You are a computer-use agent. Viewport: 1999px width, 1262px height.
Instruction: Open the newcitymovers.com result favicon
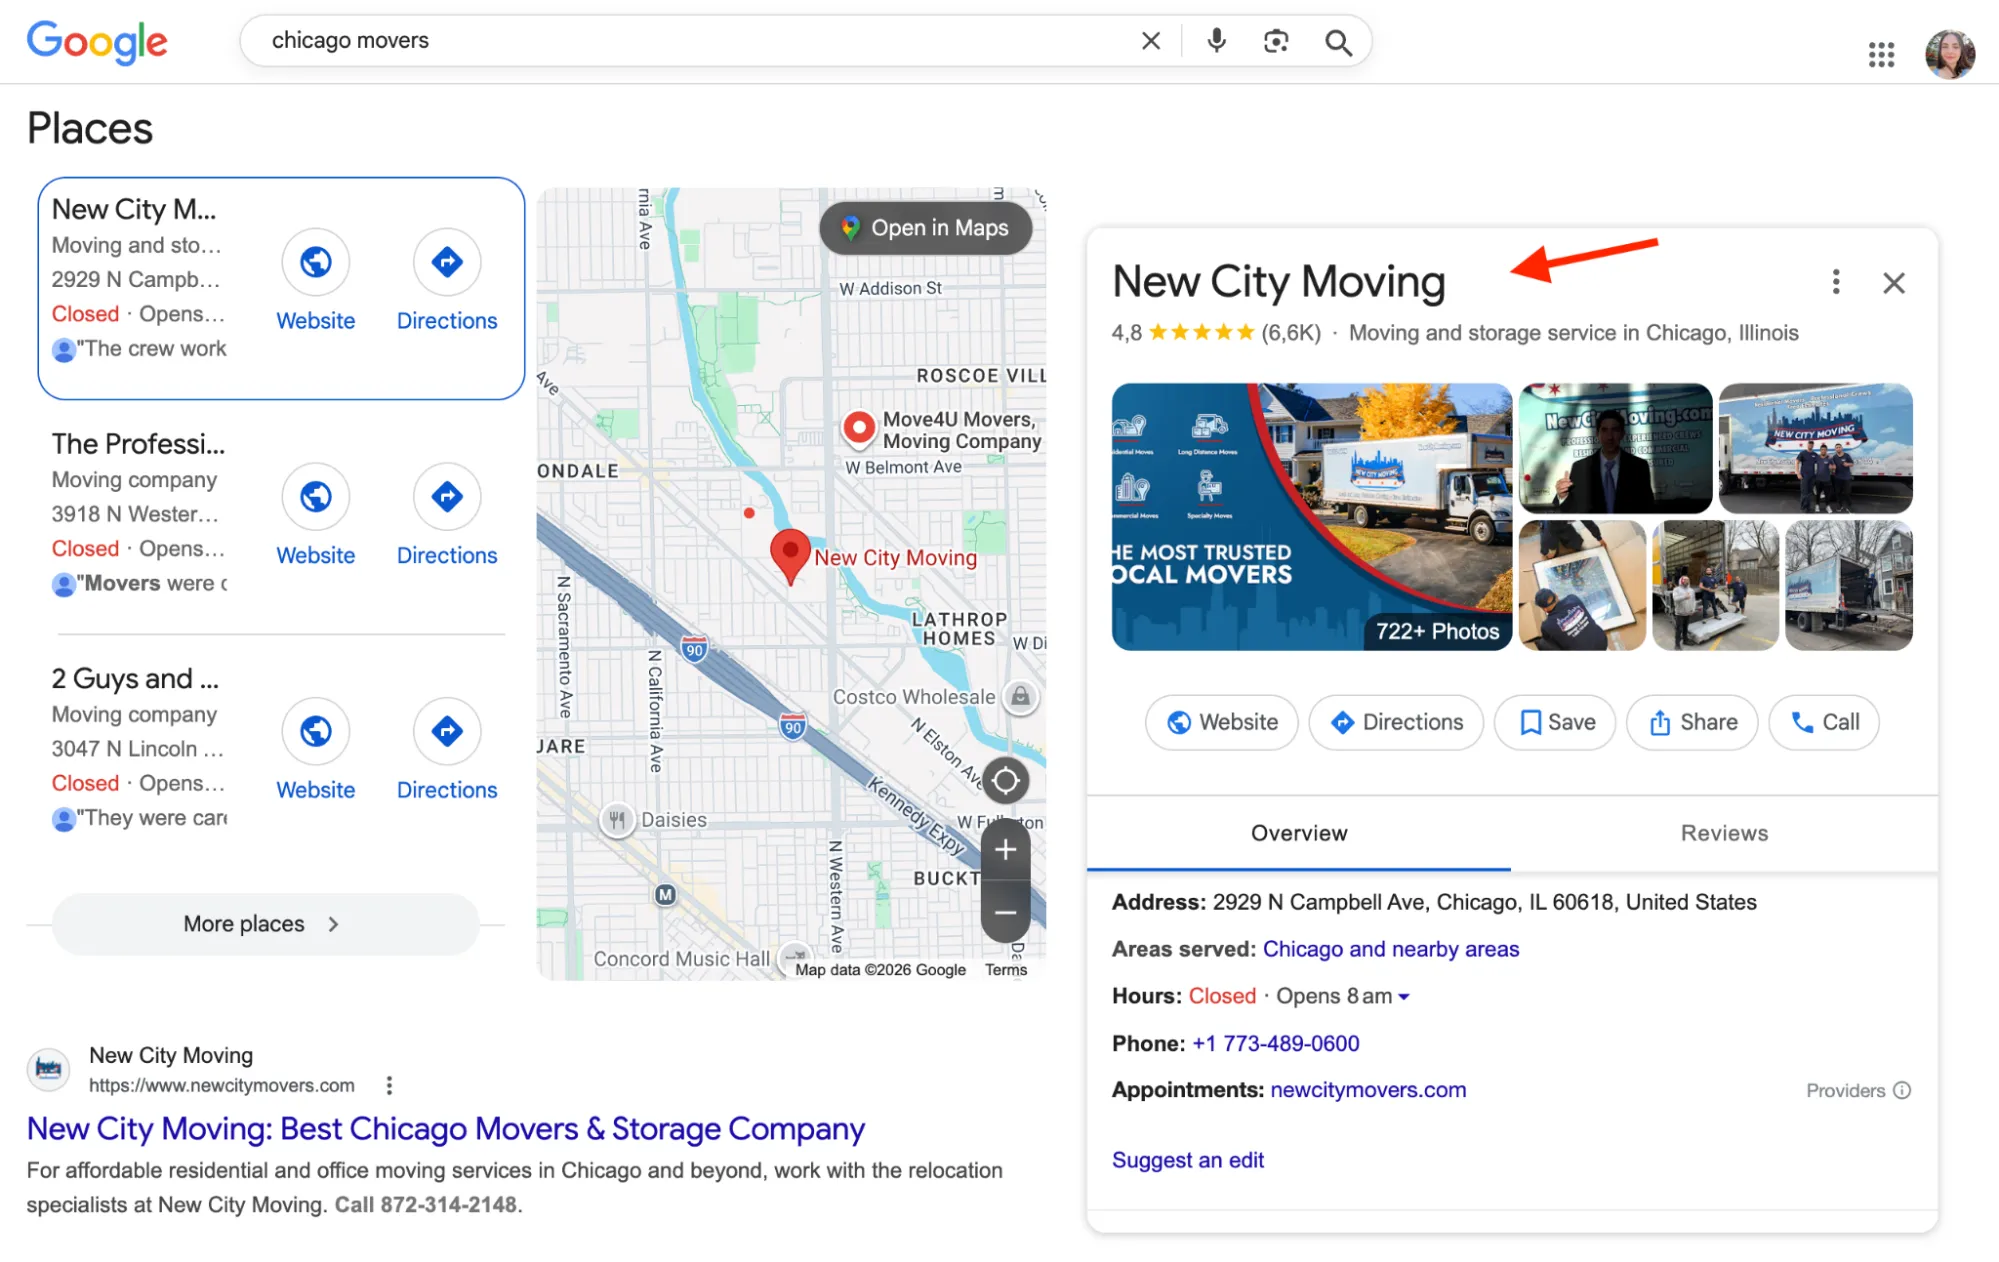click(48, 1069)
